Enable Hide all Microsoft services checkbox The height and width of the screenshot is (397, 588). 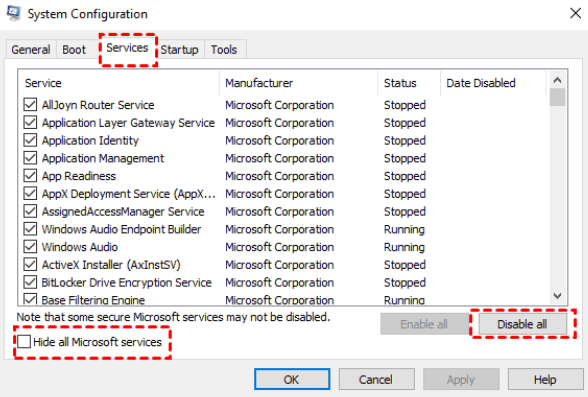pos(24,342)
